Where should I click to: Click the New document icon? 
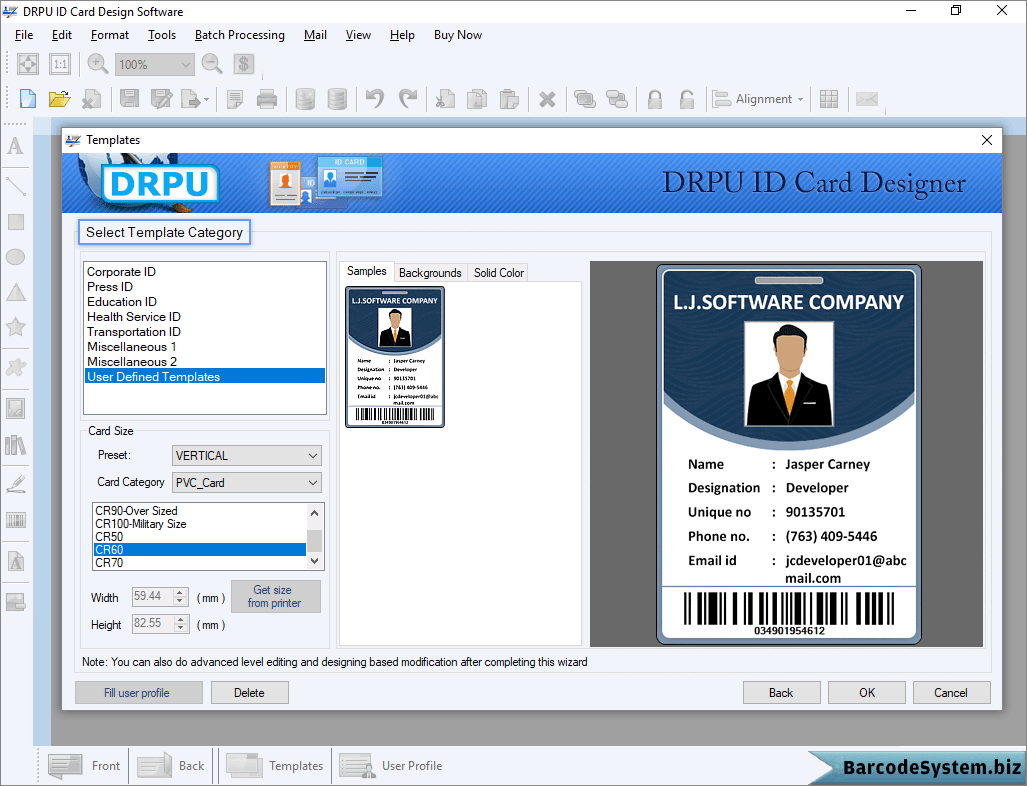pos(28,99)
